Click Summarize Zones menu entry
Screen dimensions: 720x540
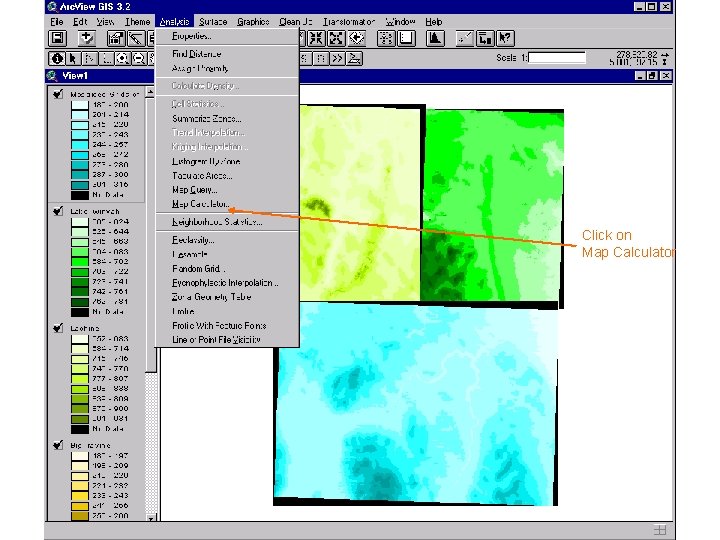pyautogui.click(x=206, y=118)
